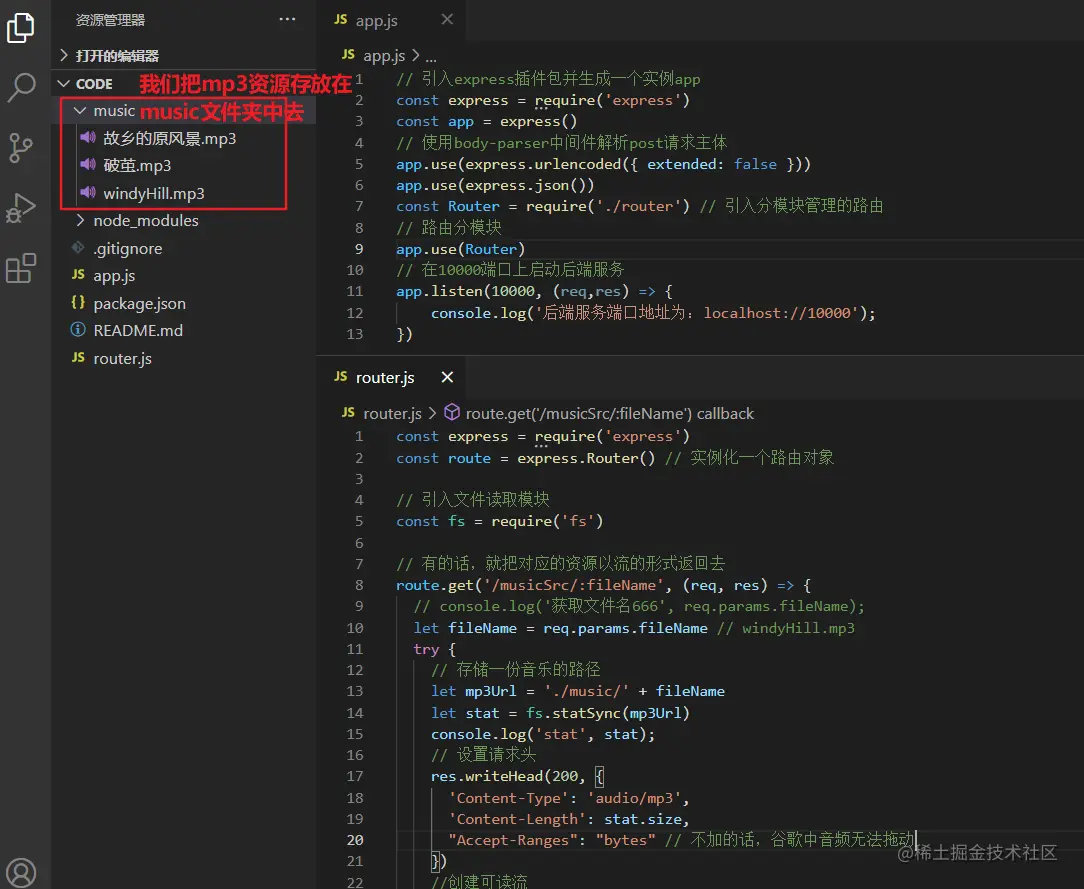1084x889 pixels.
Task: Switch to the app.js tab
Action: coord(376,20)
